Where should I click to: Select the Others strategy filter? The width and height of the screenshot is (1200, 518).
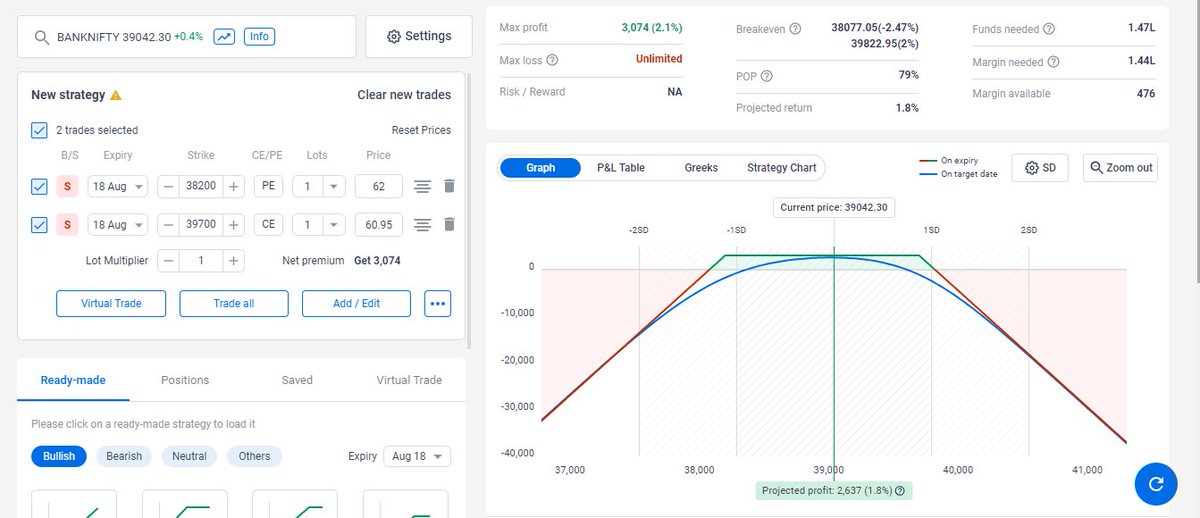[254, 456]
